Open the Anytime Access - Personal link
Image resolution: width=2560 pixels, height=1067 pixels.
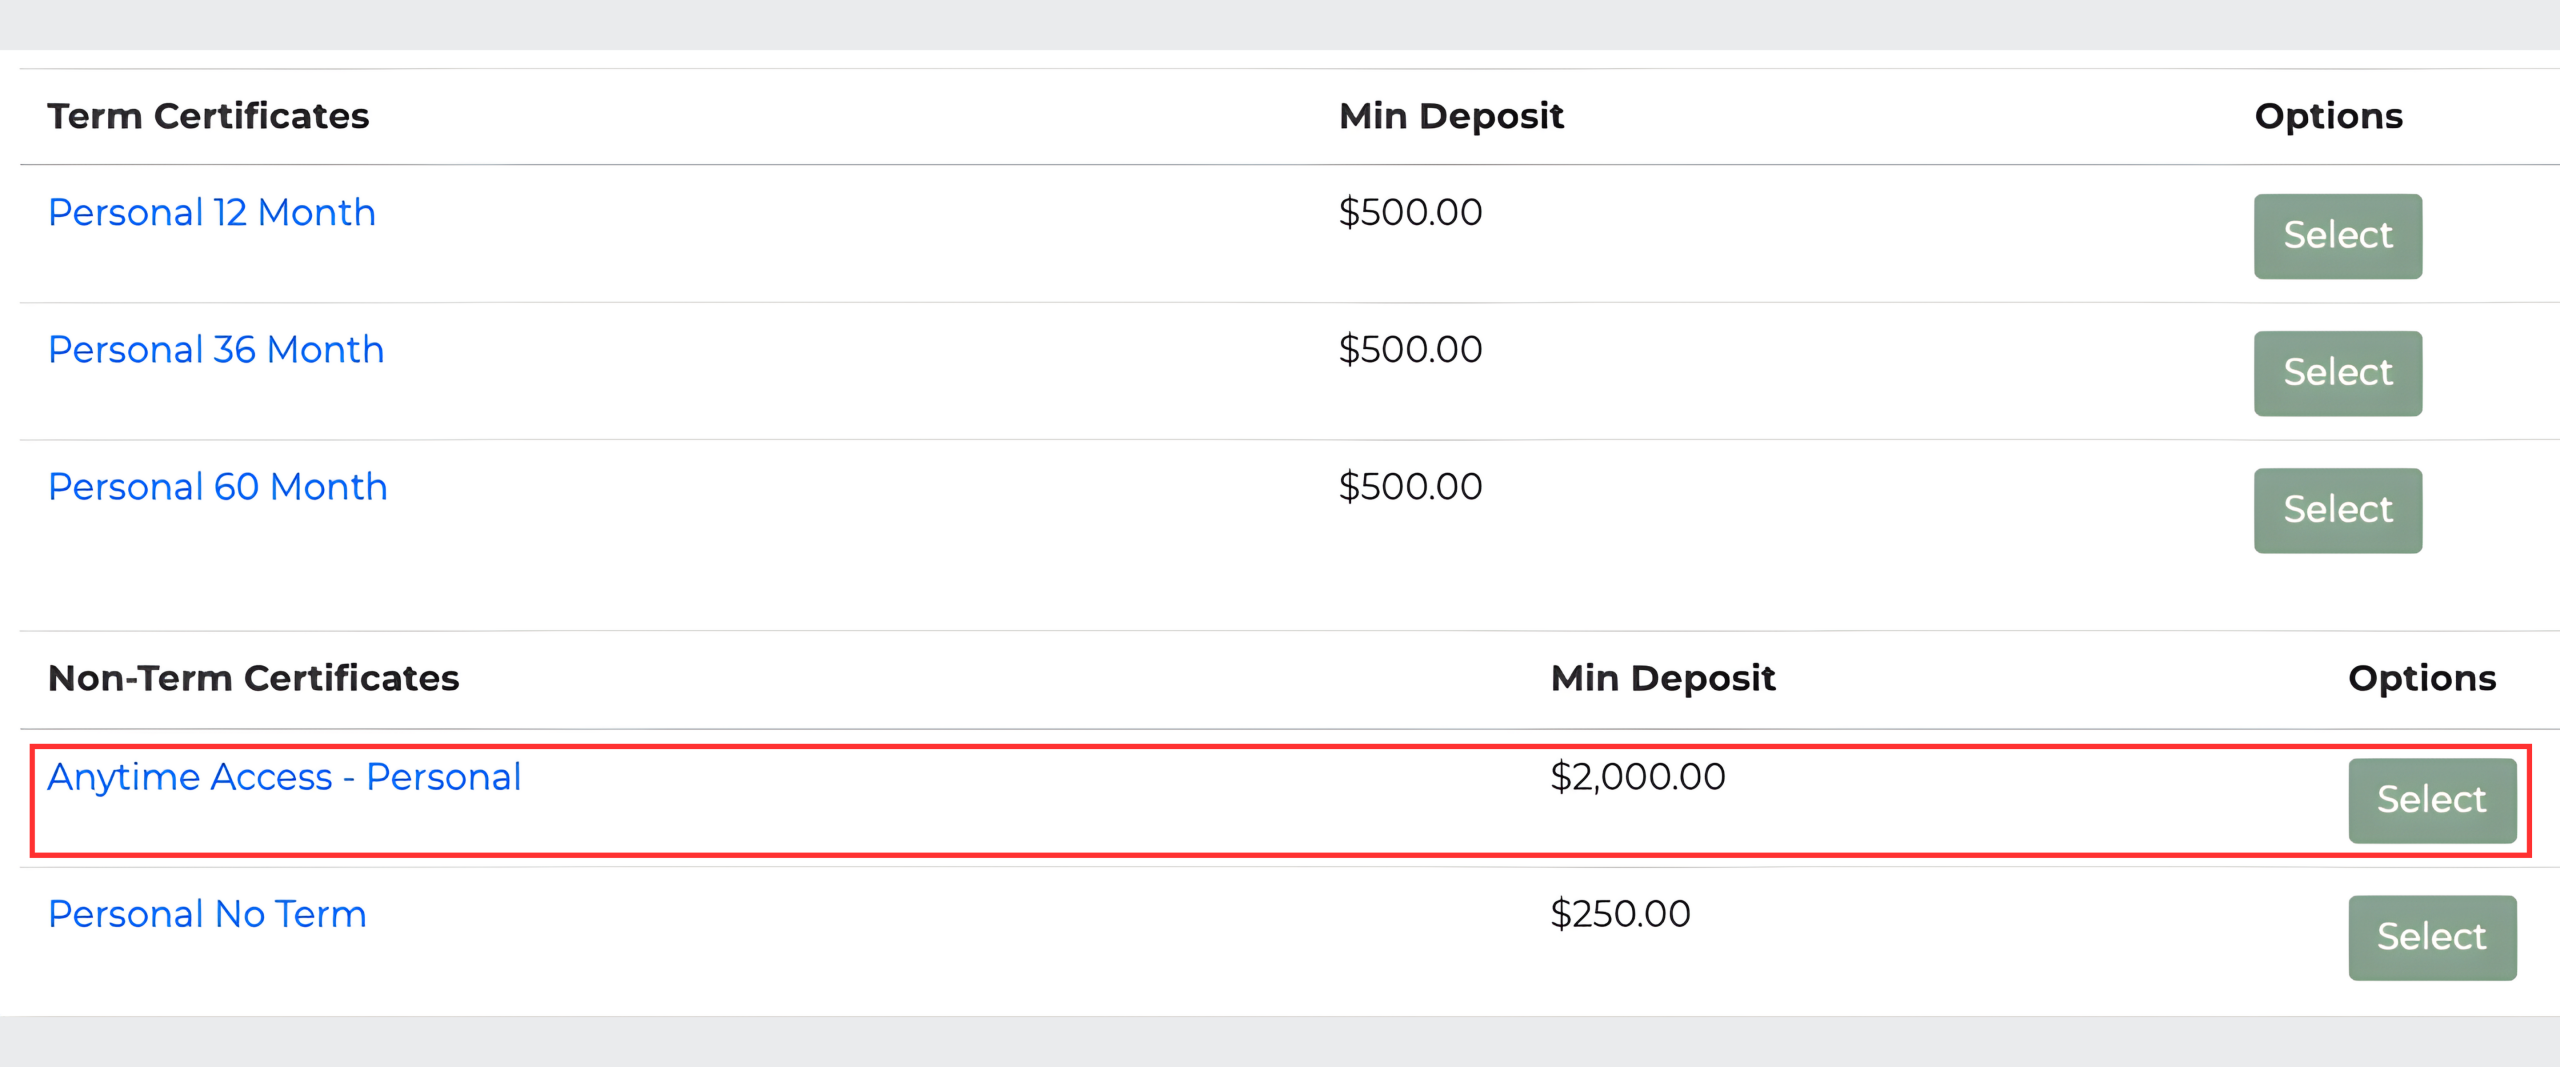click(x=284, y=777)
